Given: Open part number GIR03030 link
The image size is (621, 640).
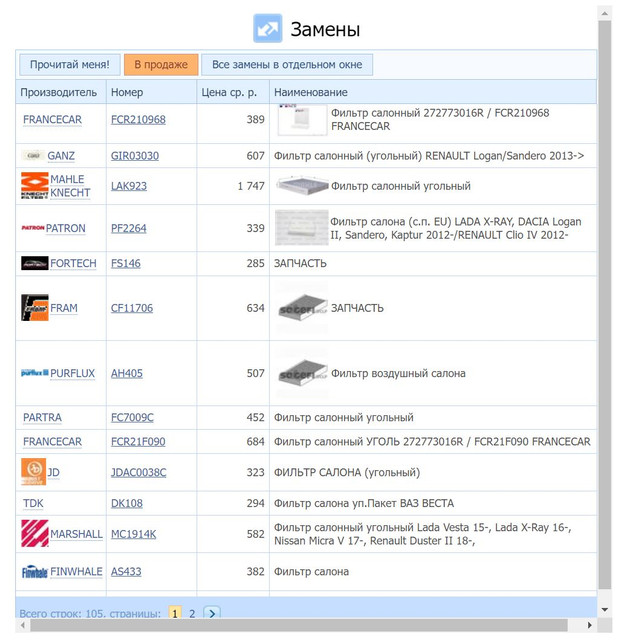Looking at the screenshot, I should pyautogui.click(x=135, y=156).
